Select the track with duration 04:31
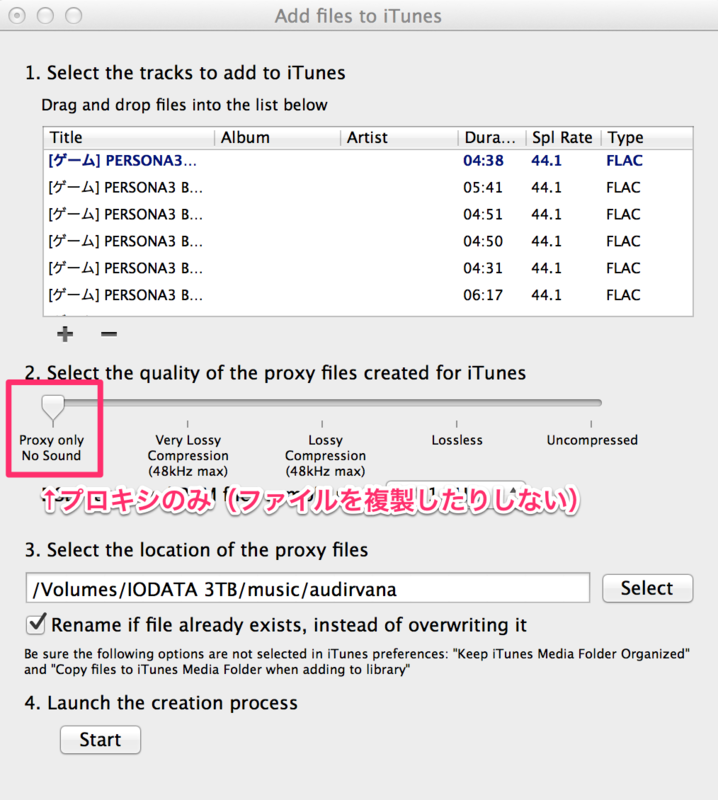 click(x=368, y=268)
